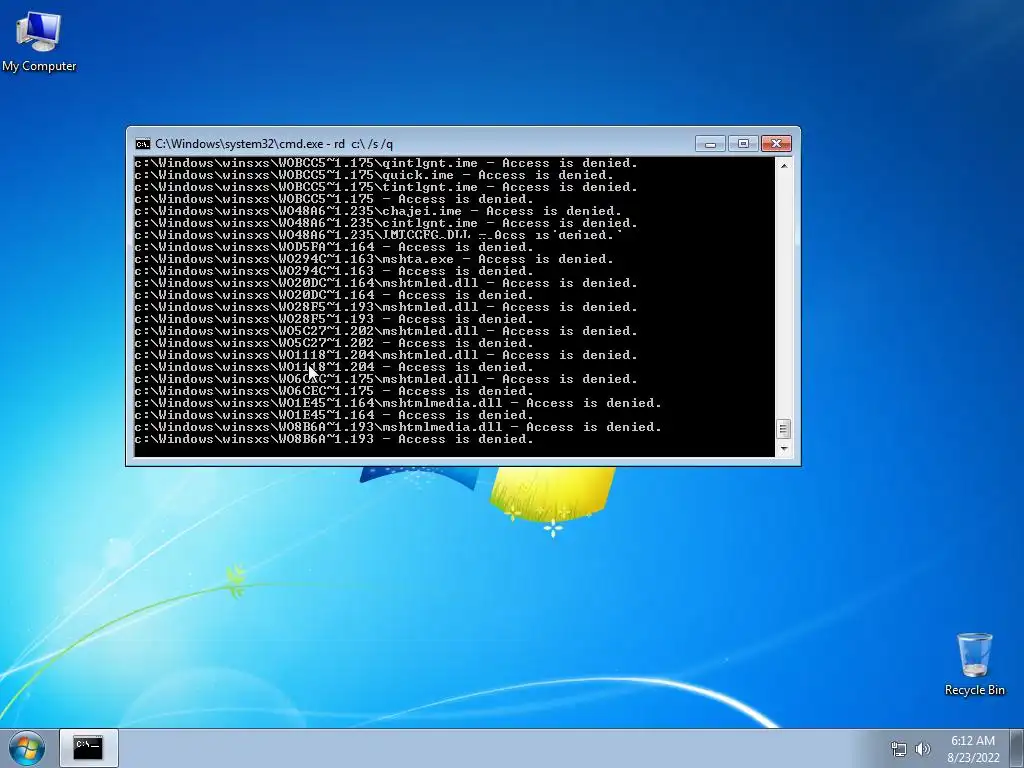Minimize the cmd.exe window

[x=711, y=144]
